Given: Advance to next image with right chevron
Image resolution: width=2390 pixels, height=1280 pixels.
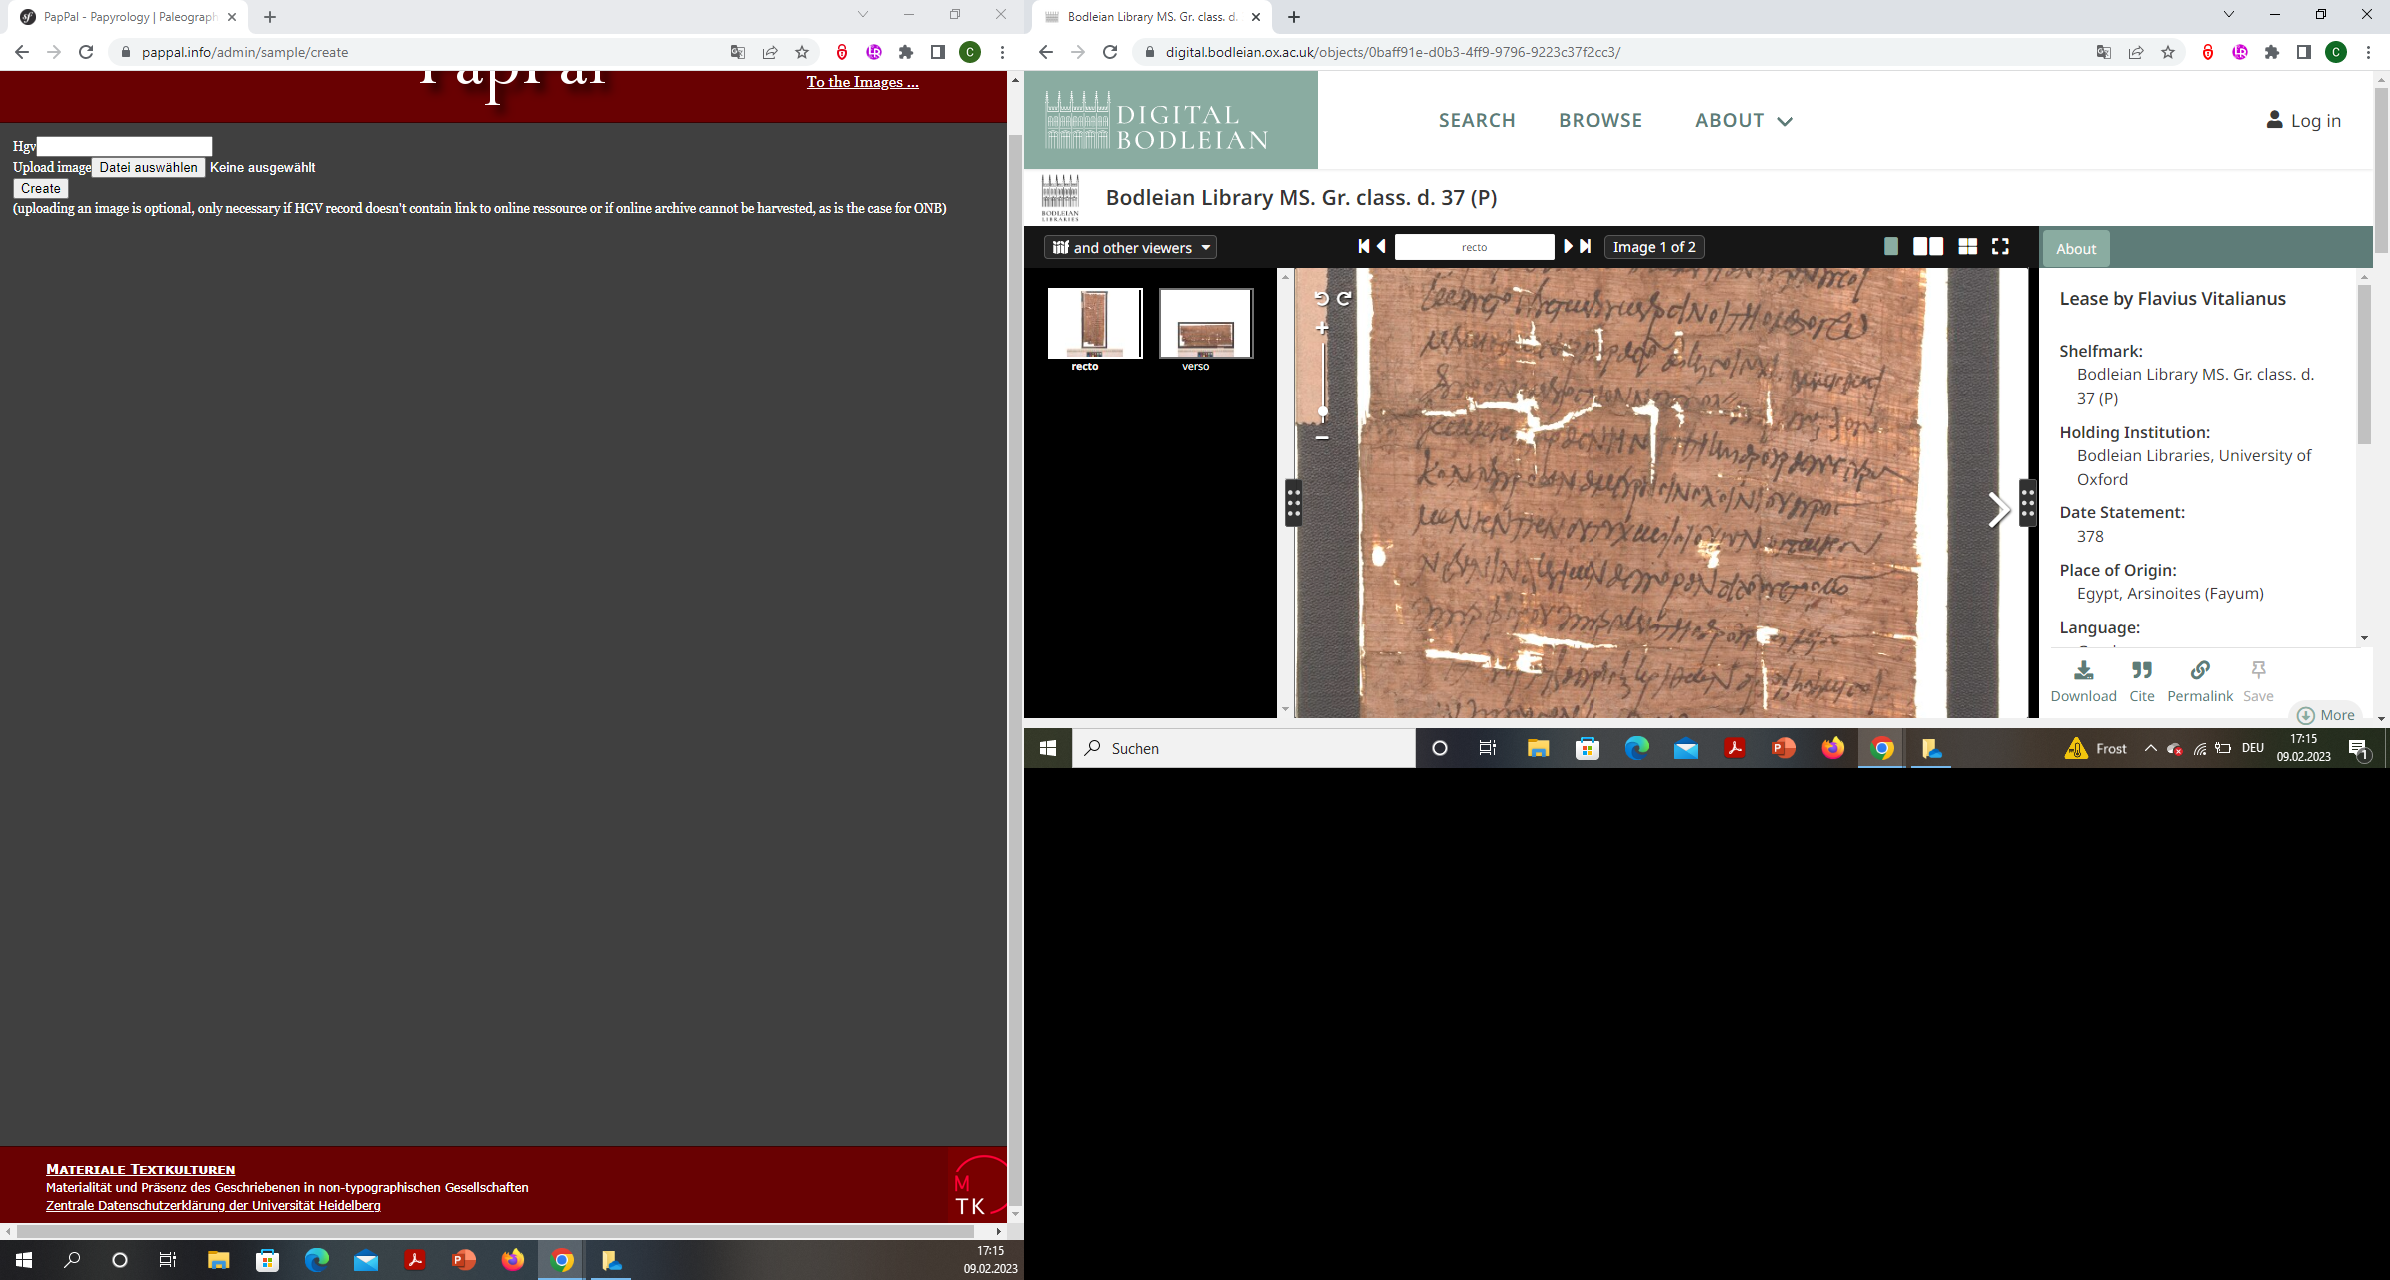Looking at the screenshot, I should pos(1998,510).
